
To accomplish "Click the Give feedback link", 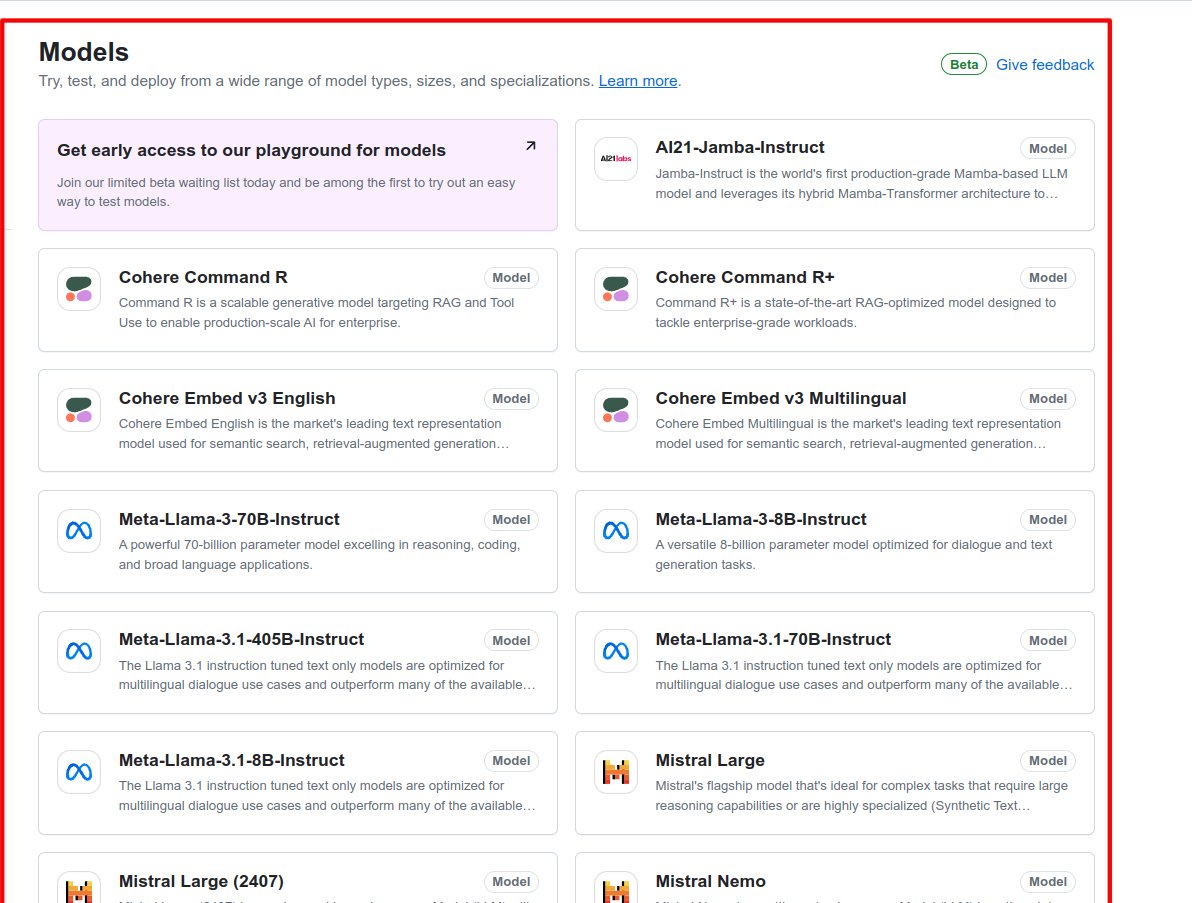I will pos(1045,65).
